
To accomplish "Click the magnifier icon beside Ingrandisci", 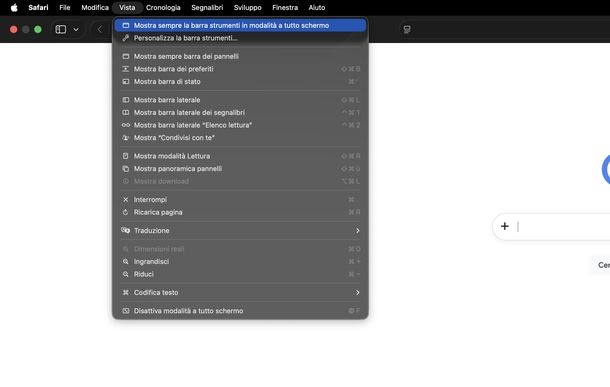I will pos(126,262).
